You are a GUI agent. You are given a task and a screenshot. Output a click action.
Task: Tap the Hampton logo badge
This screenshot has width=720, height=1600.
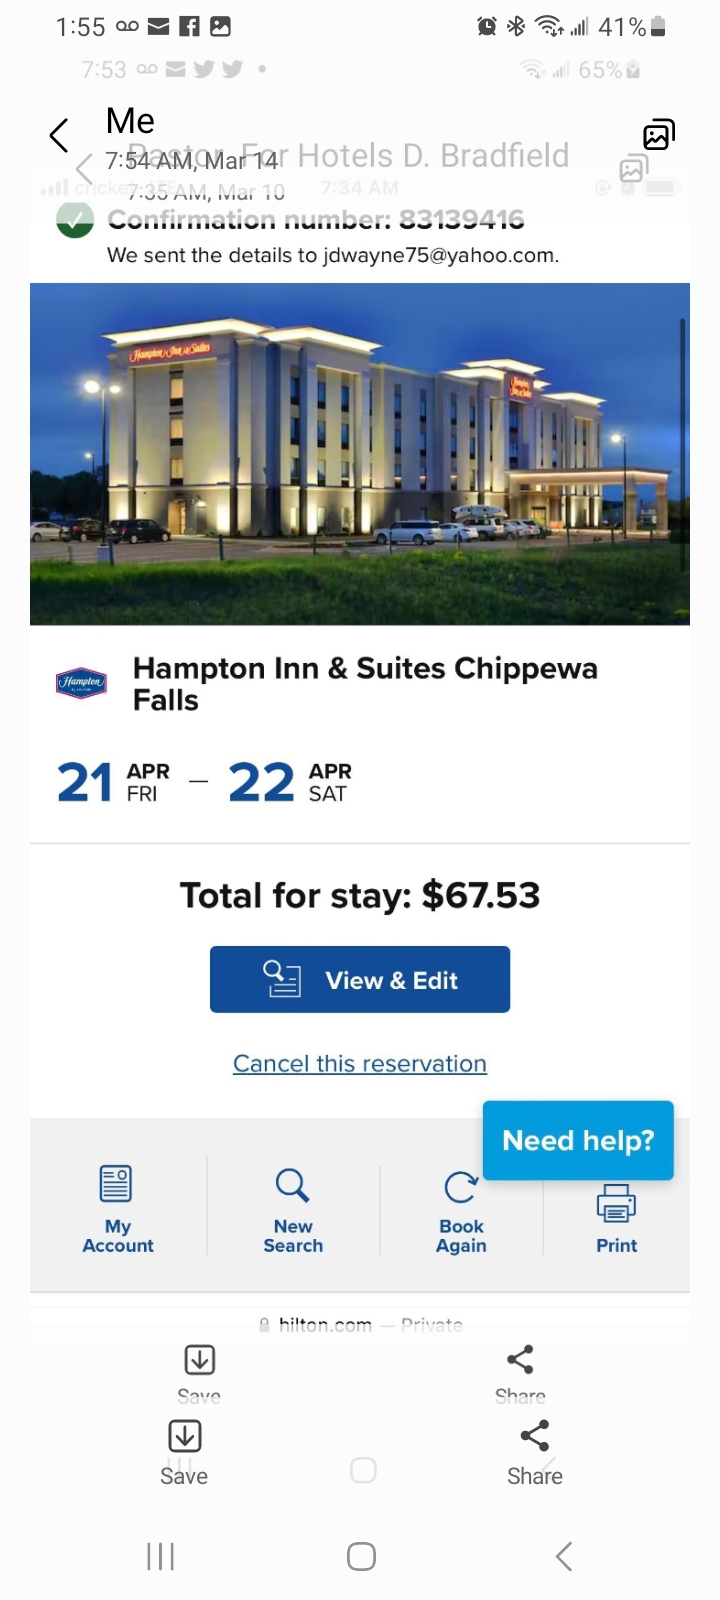pos(81,683)
